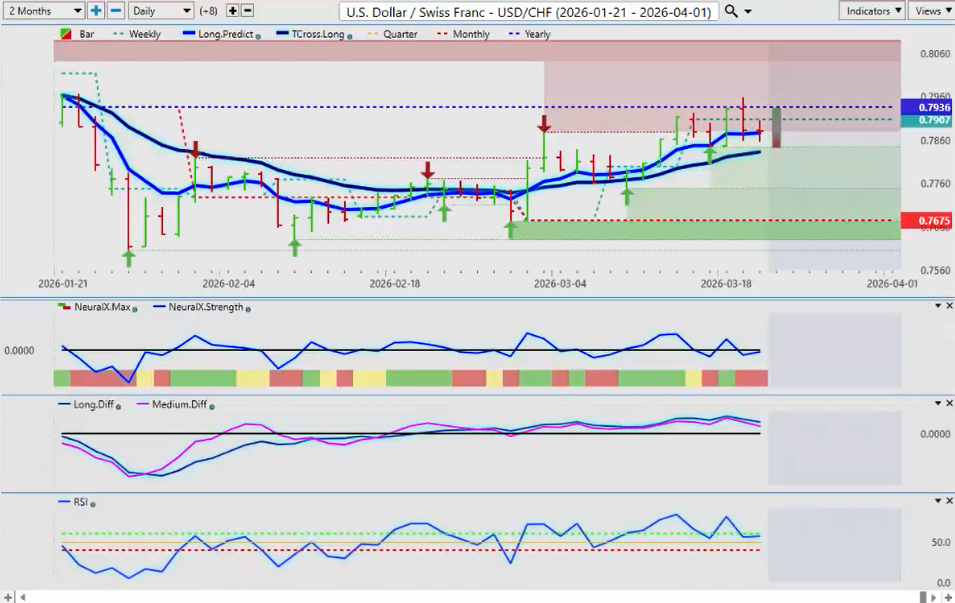The height and width of the screenshot is (603, 955).
Task: Click the small minus button after (+8)
Action: [x=247, y=10]
